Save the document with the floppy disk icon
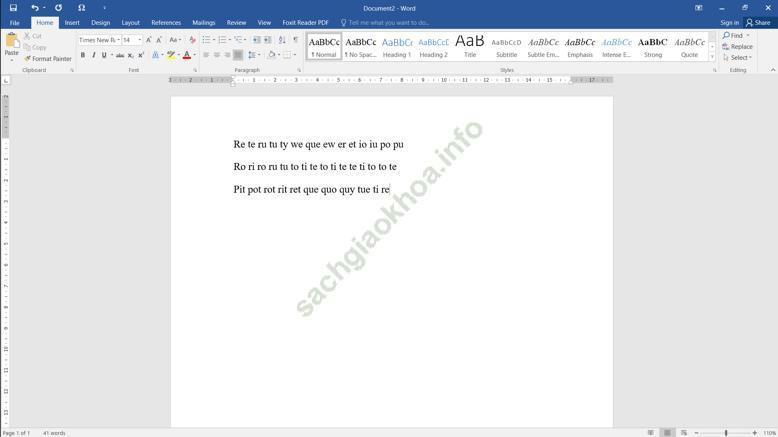Image resolution: width=778 pixels, height=437 pixels. [13, 8]
